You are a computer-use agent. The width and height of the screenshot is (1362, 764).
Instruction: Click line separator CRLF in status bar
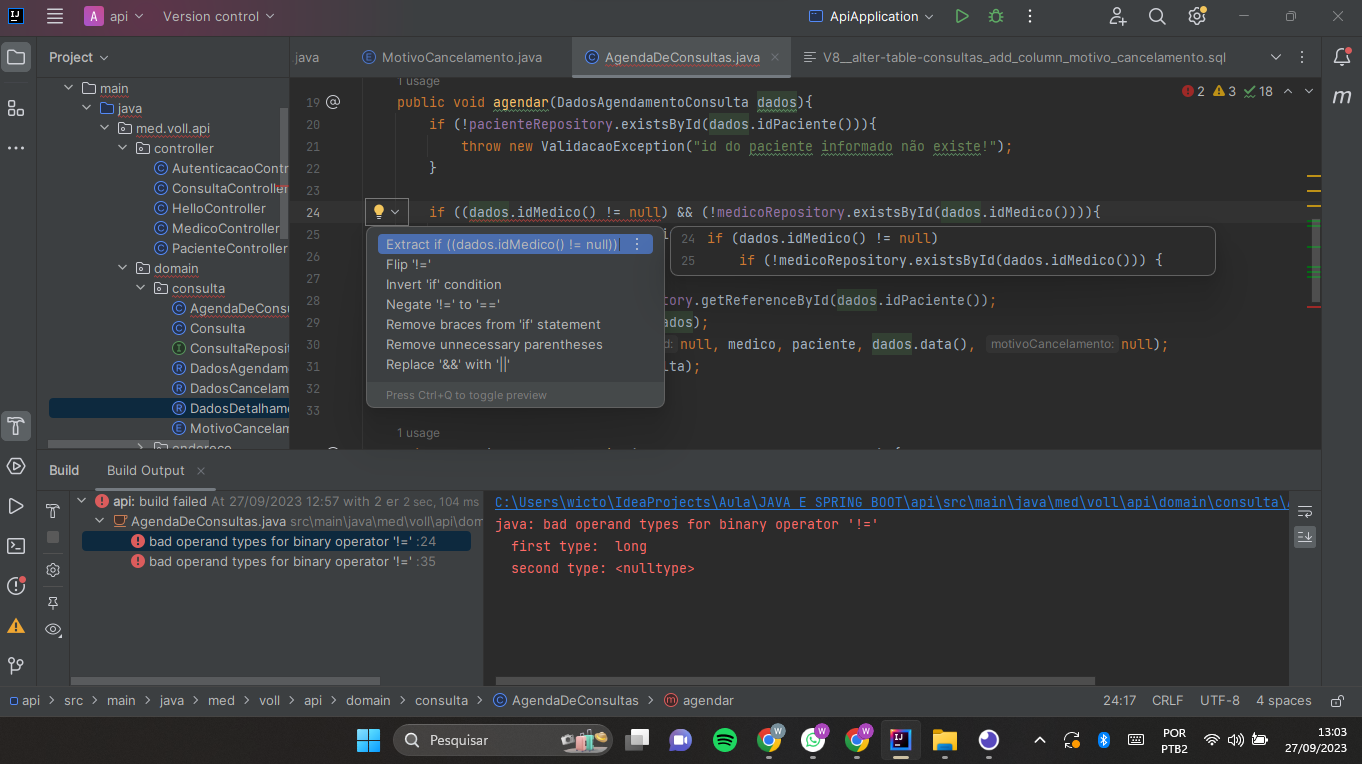pos(1167,701)
